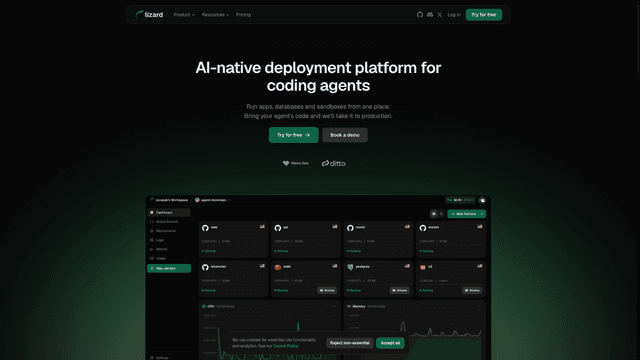The height and width of the screenshot is (360, 640).
Task: Click the region flag on reconciler card
Action: (262, 266)
